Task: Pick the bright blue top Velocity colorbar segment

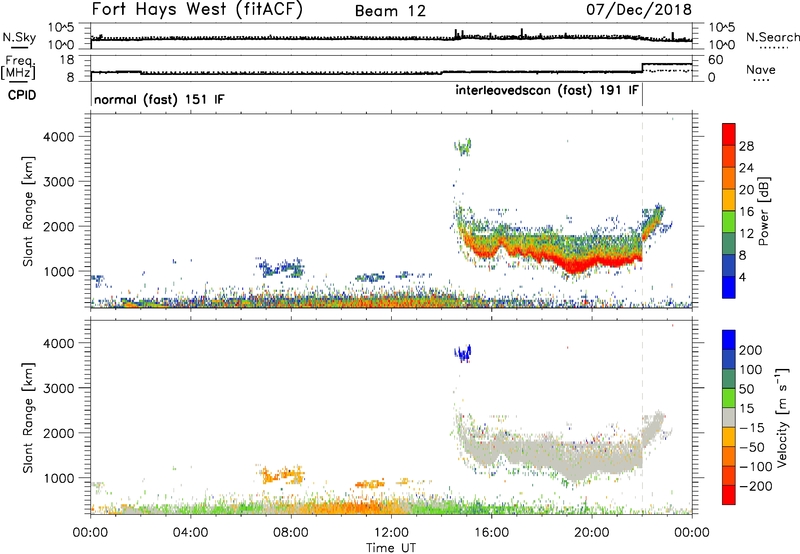Action: pyautogui.click(x=729, y=340)
